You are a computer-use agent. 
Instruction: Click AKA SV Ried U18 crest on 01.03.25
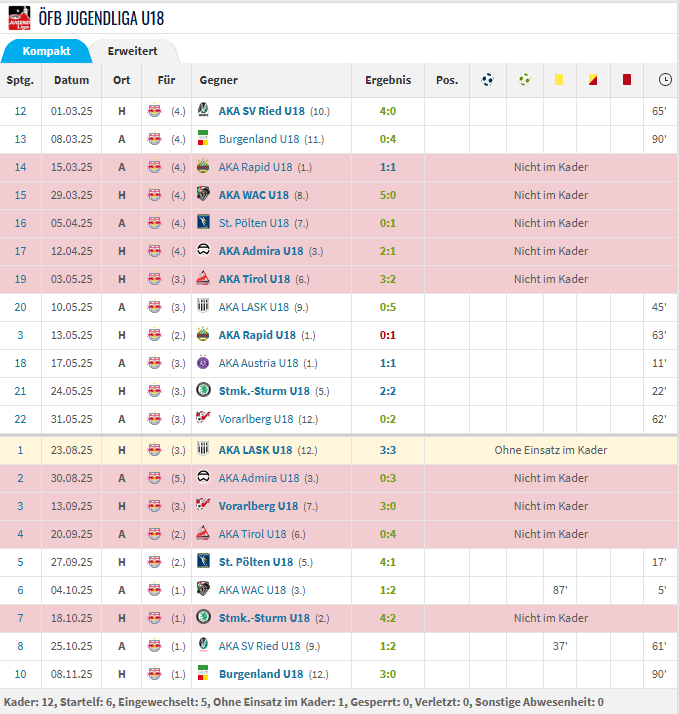[203, 111]
